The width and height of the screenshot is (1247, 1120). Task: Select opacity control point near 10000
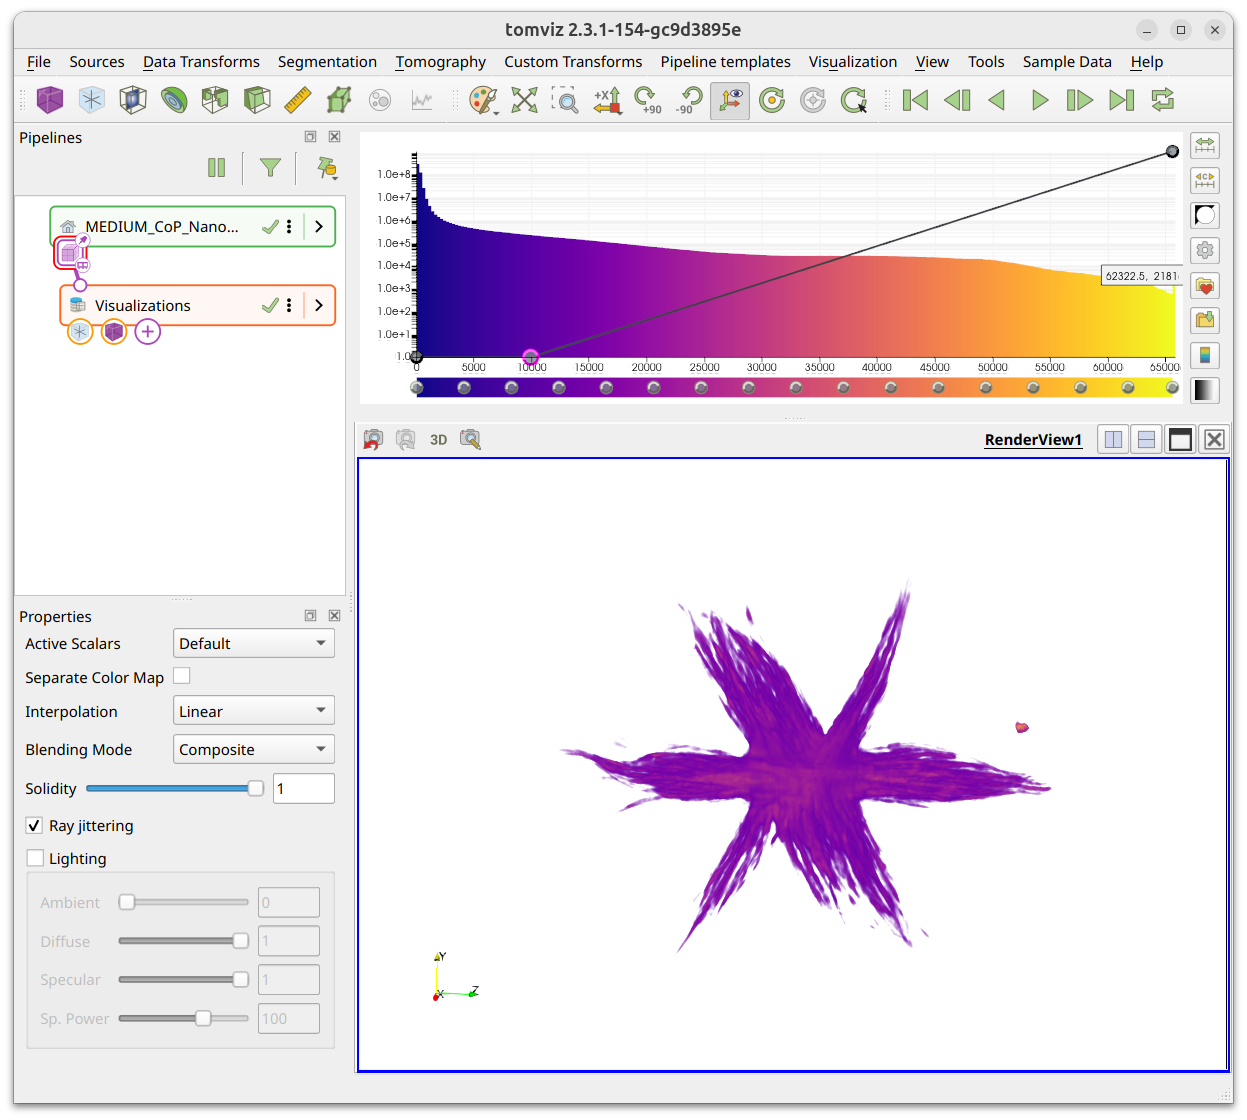[x=531, y=357]
